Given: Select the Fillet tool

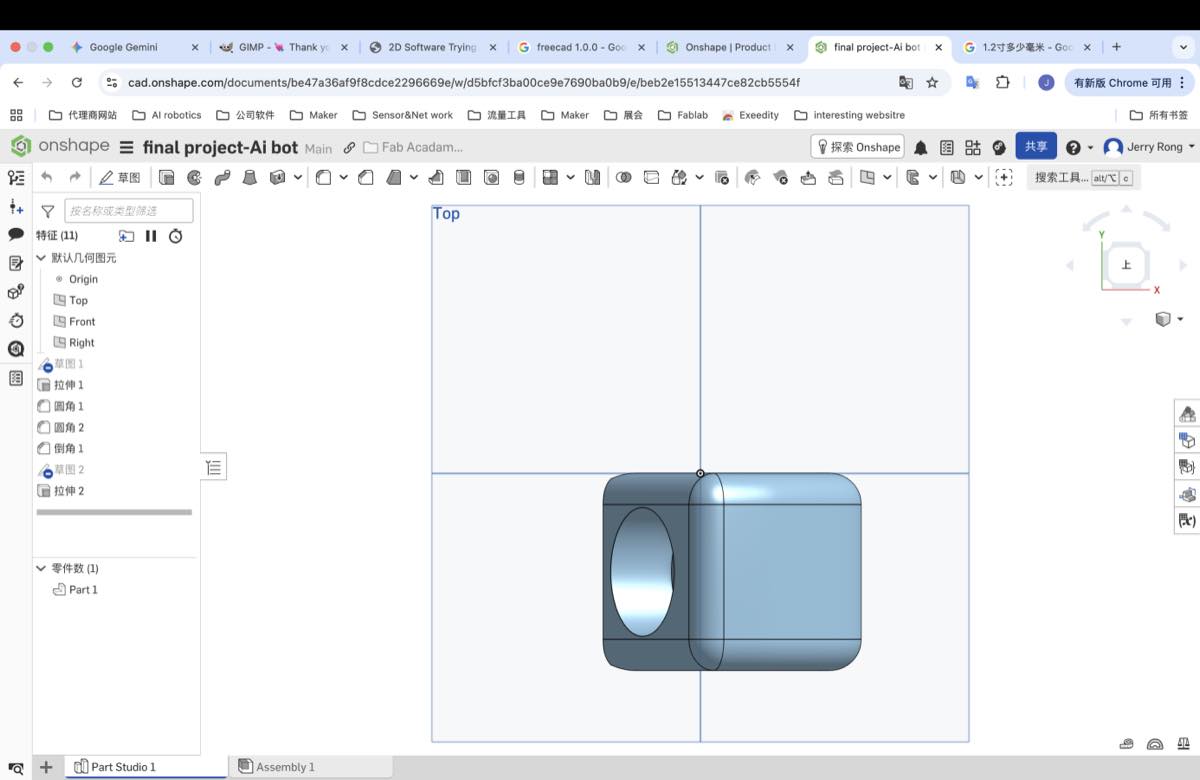Looking at the screenshot, I should pos(324,178).
